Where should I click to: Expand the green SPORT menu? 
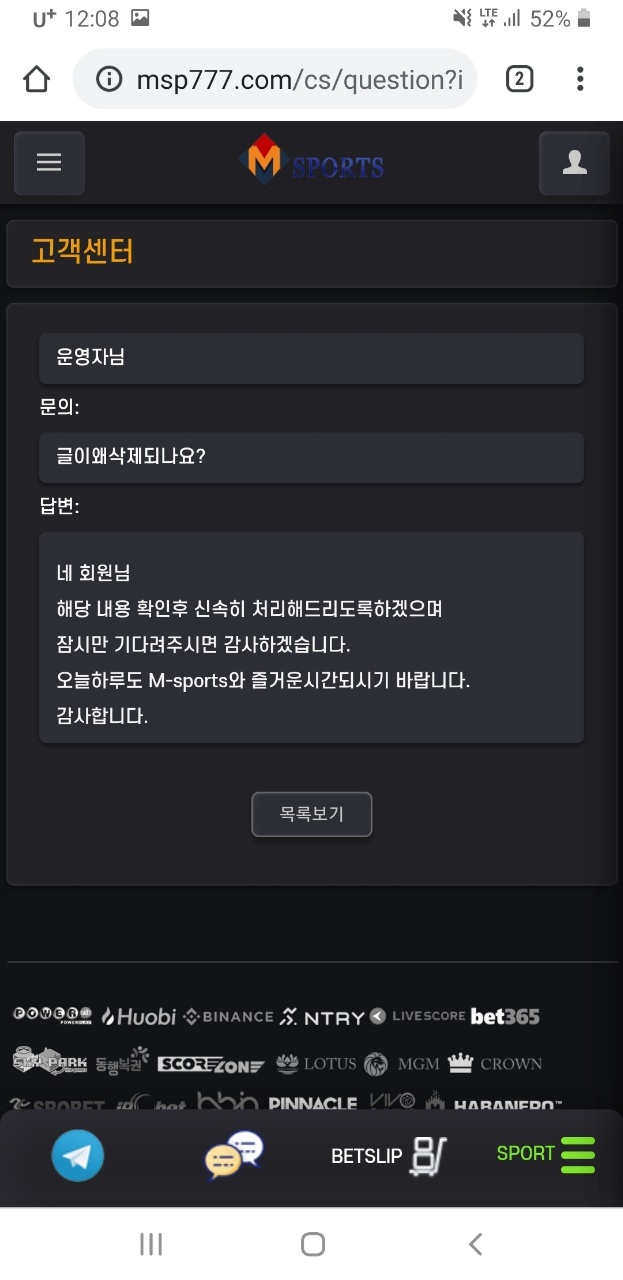(x=546, y=1154)
